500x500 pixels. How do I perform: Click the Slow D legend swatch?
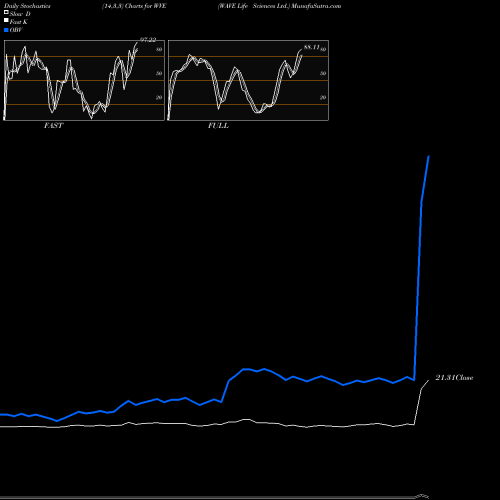tap(6, 13)
